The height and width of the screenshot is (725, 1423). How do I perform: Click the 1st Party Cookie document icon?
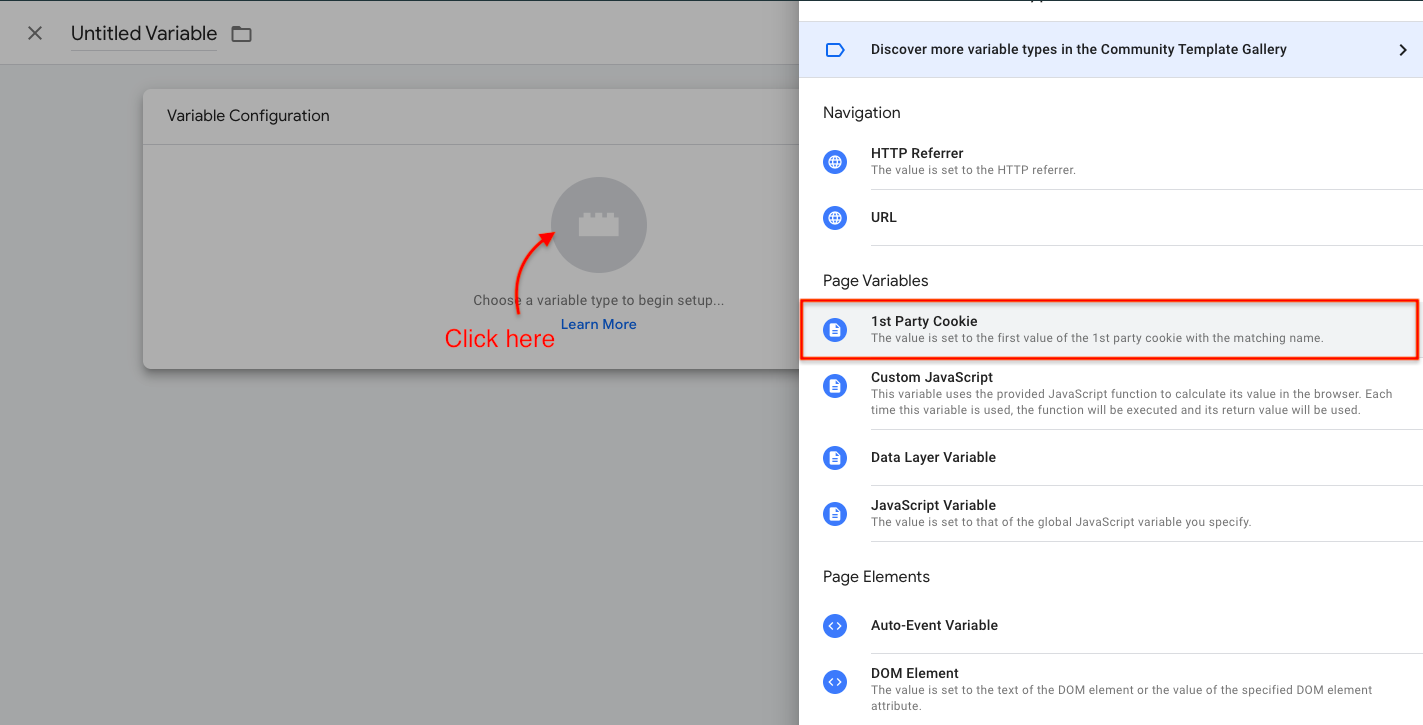click(x=835, y=330)
